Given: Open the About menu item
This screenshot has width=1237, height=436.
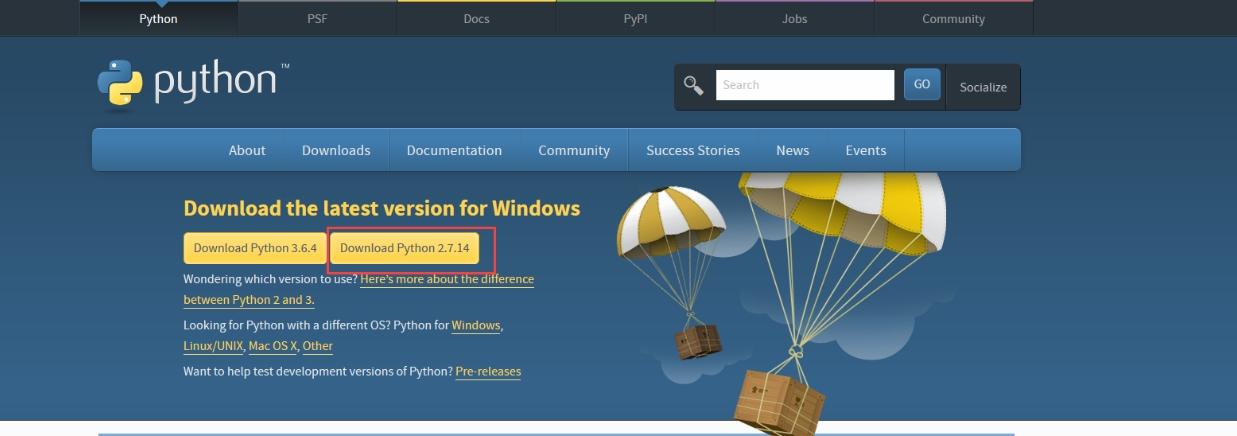Looking at the screenshot, I should 247,150.
